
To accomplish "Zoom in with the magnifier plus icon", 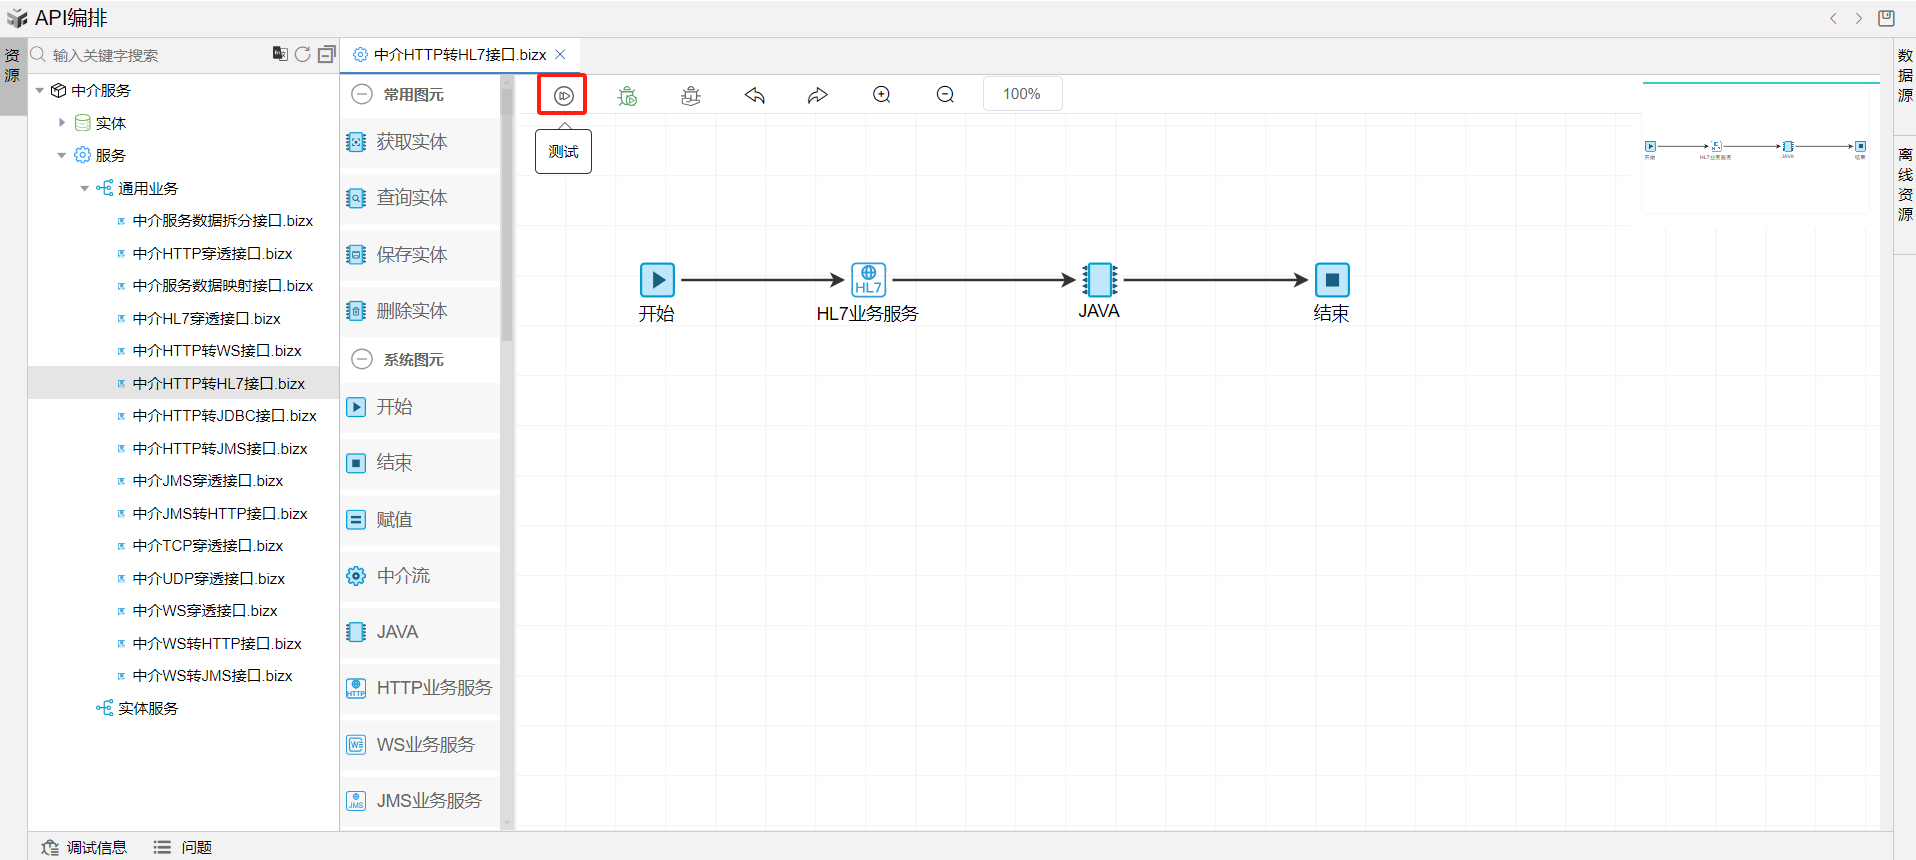I will (881, 95).
